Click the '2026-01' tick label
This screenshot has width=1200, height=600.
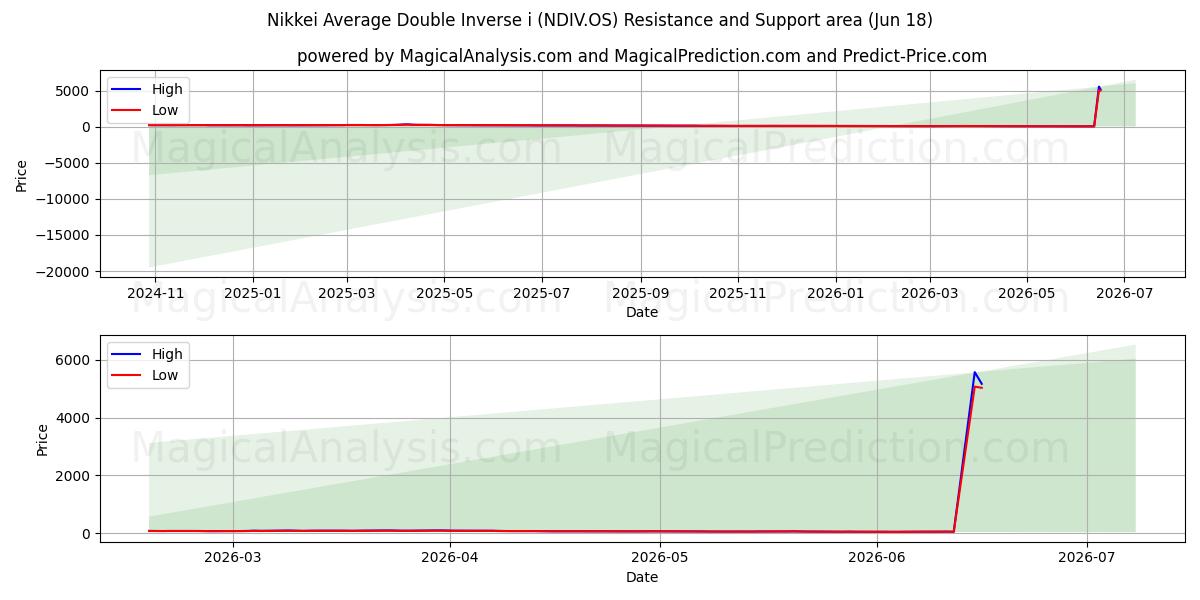(835, 295)
